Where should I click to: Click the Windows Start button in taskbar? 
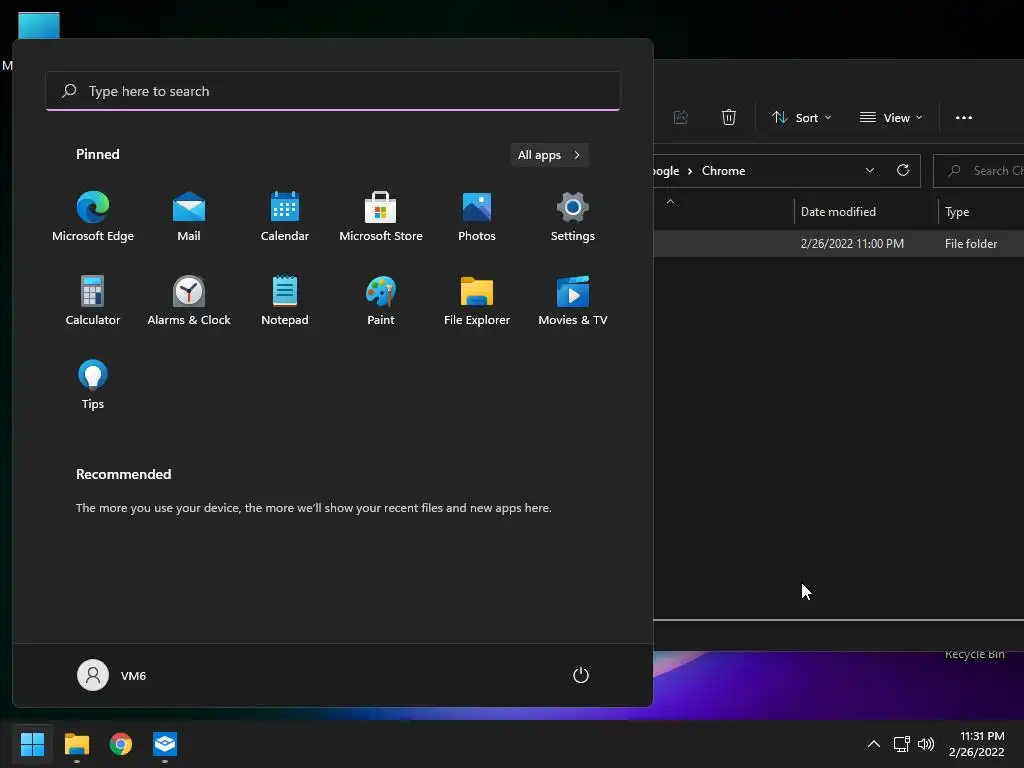coord(32,744)
